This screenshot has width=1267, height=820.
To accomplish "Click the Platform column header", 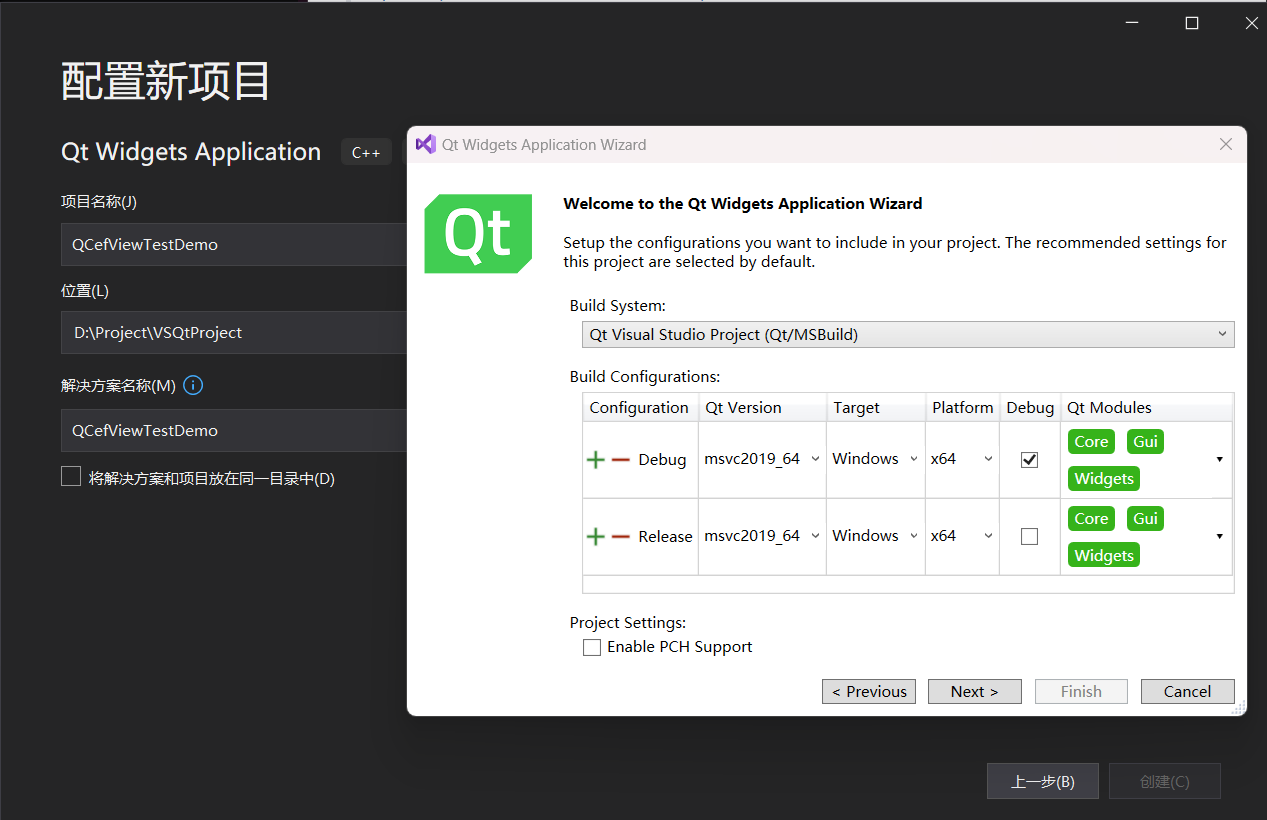I will coord(962,408).
